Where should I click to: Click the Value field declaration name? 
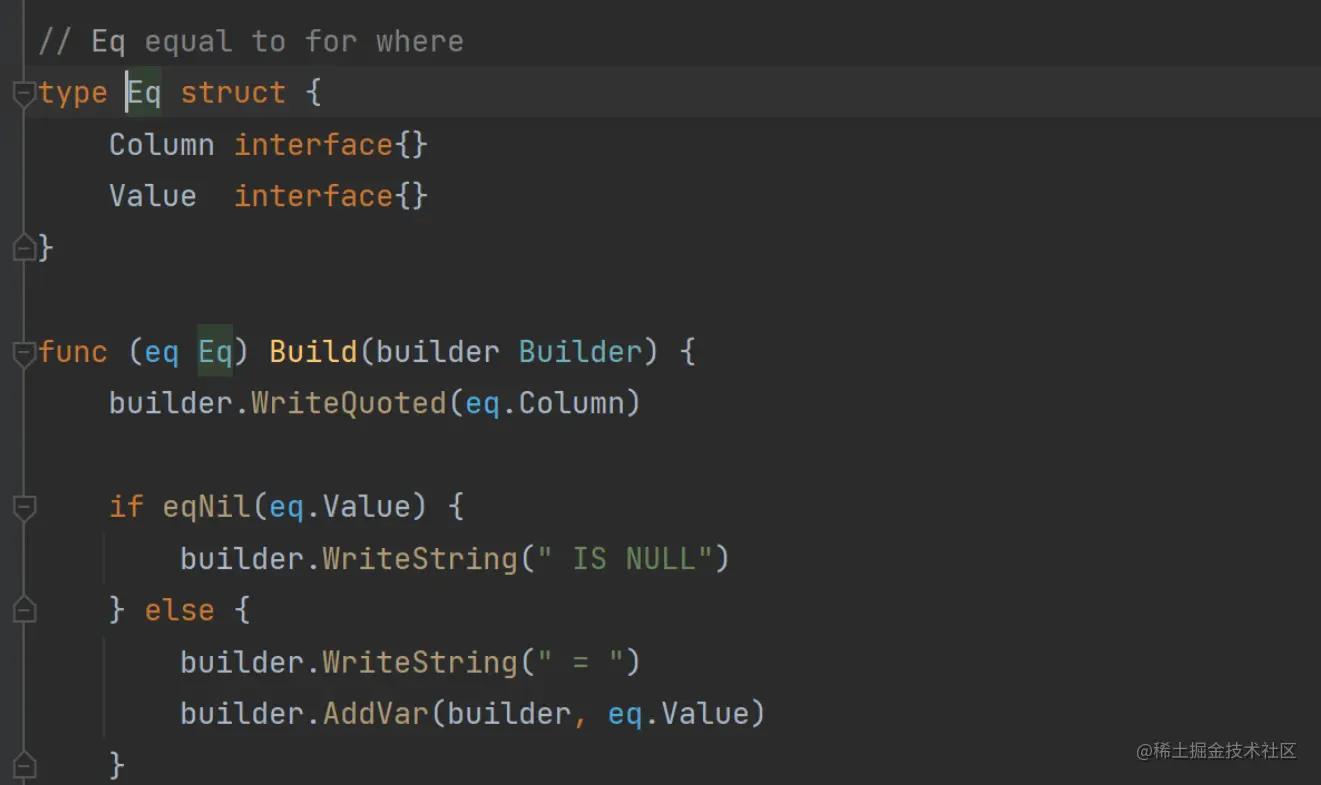point(152,197)
